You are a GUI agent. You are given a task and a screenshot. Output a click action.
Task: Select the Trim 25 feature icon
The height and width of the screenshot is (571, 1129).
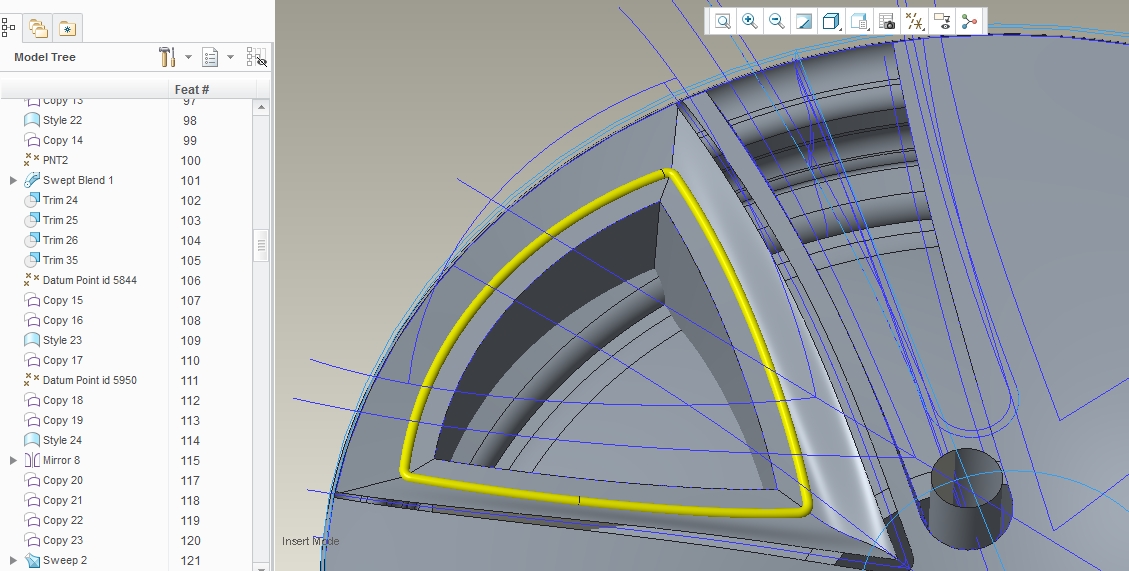coord(32,220)
